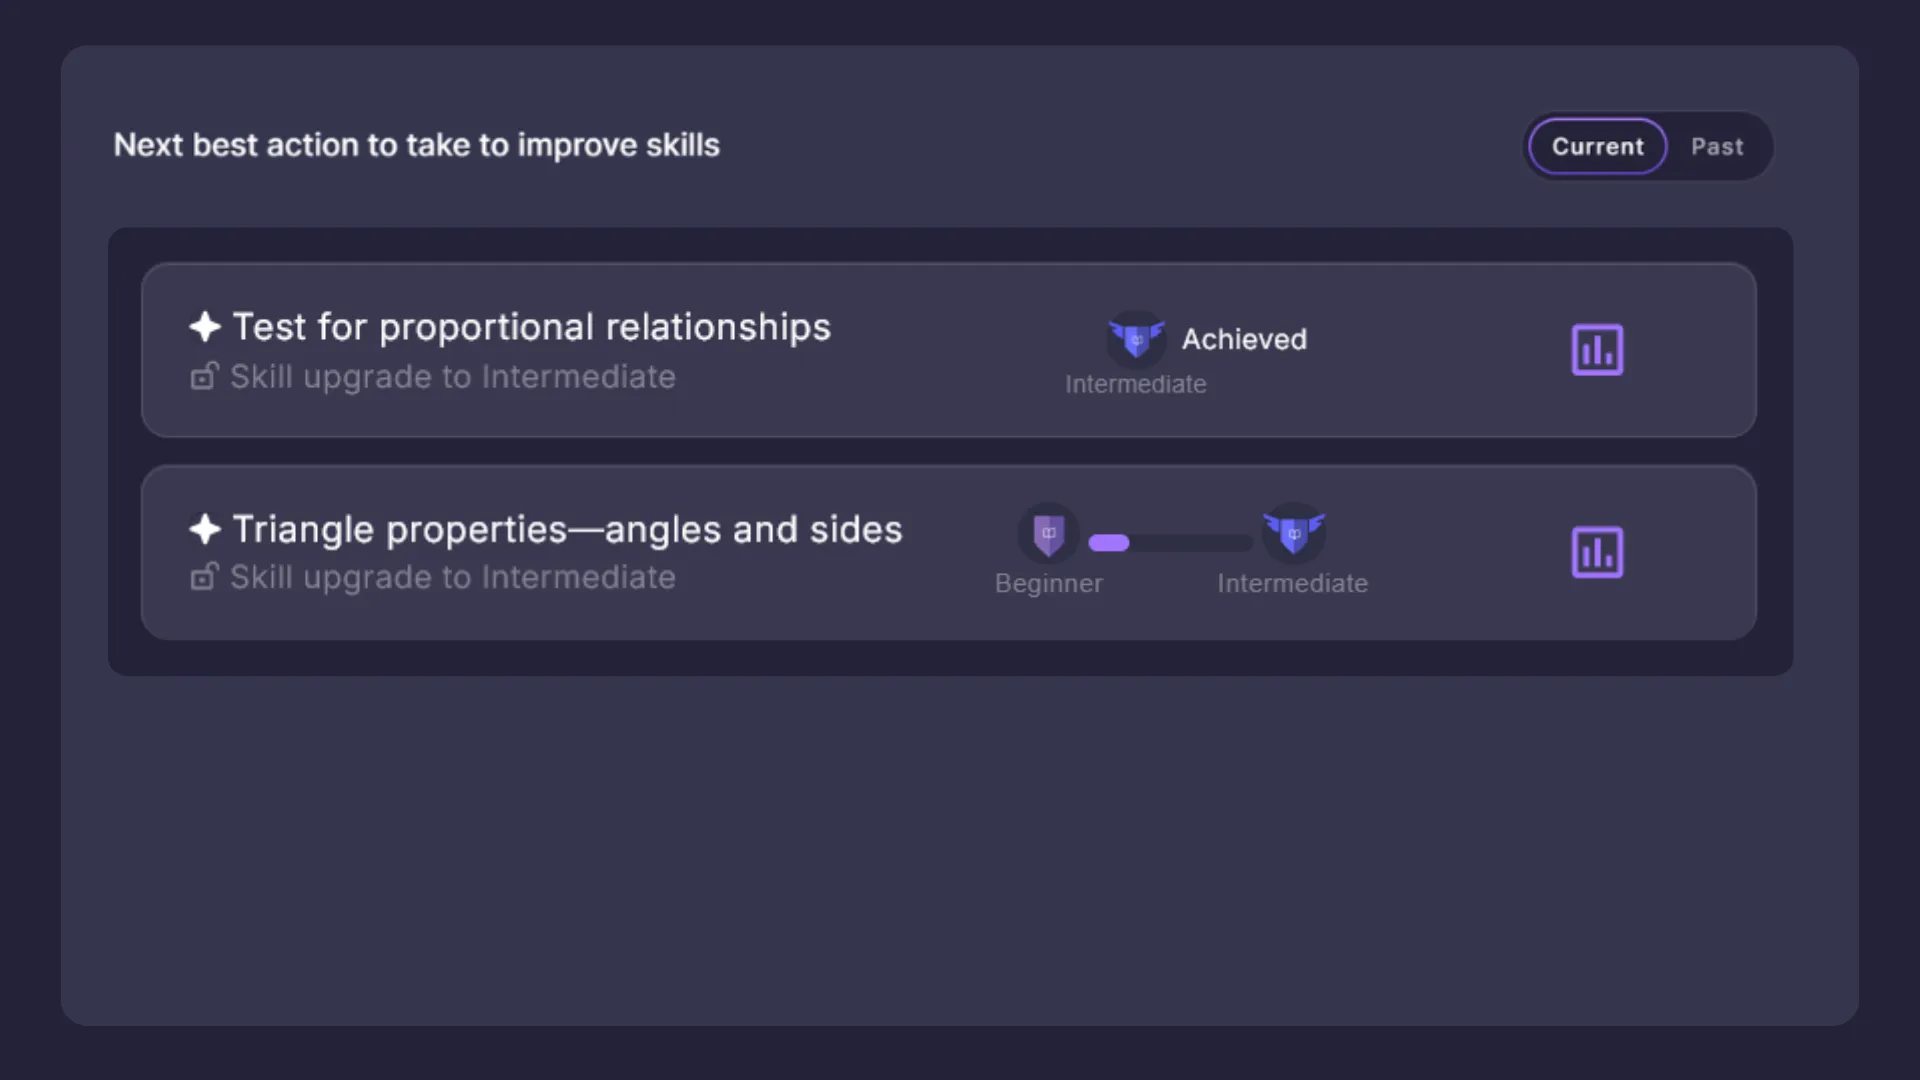
Task: Click Intermediate label in Triangle properties row
Action: [x=1292, y=583]
